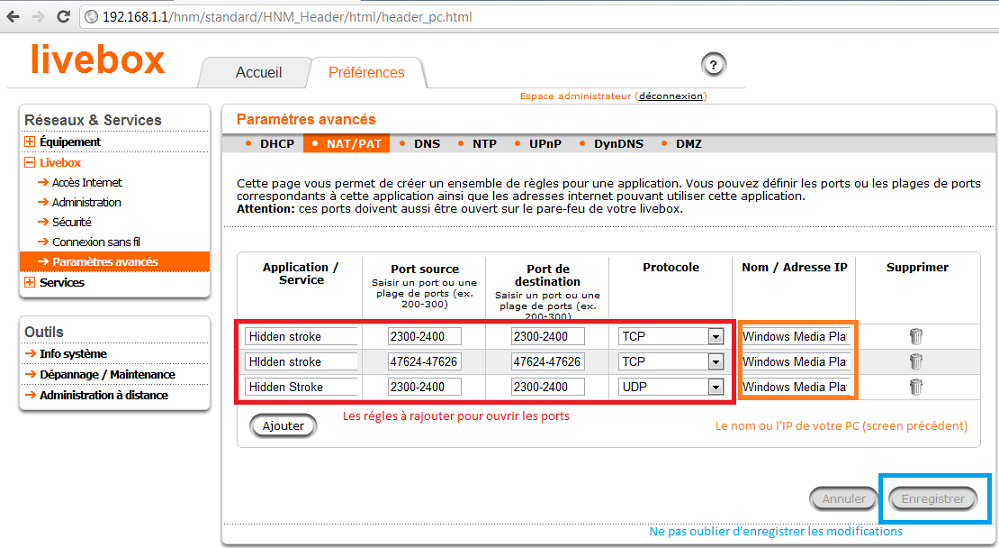Open Sécurité in the sidebar
This screenshot has height=548, width=999.
click(71, 222)
